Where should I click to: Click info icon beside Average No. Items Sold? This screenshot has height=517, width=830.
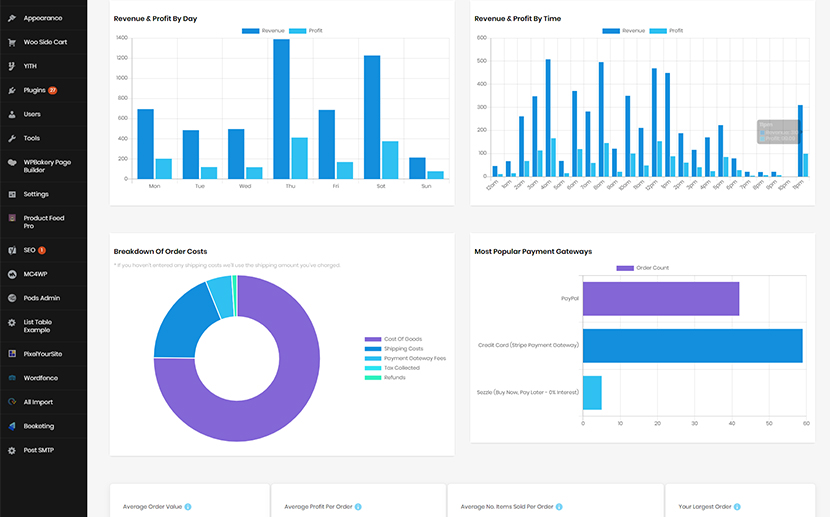pyautogui.click(x=560, y=507)
